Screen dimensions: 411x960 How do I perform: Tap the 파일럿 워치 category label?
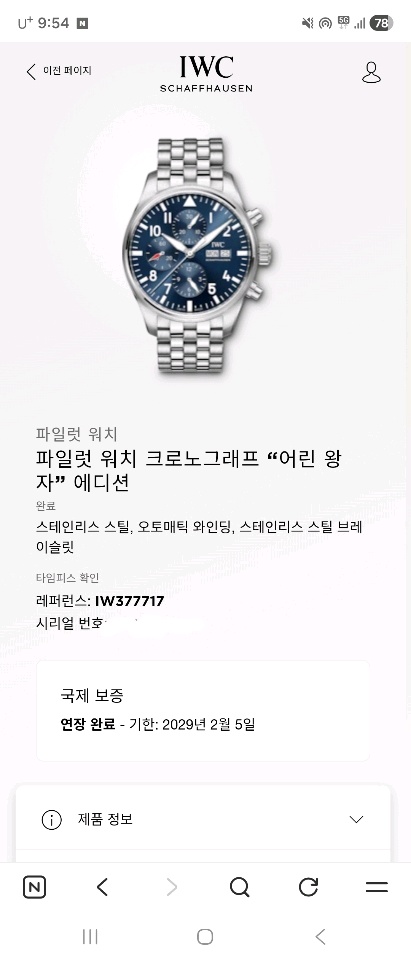click(x=77, y=434)
